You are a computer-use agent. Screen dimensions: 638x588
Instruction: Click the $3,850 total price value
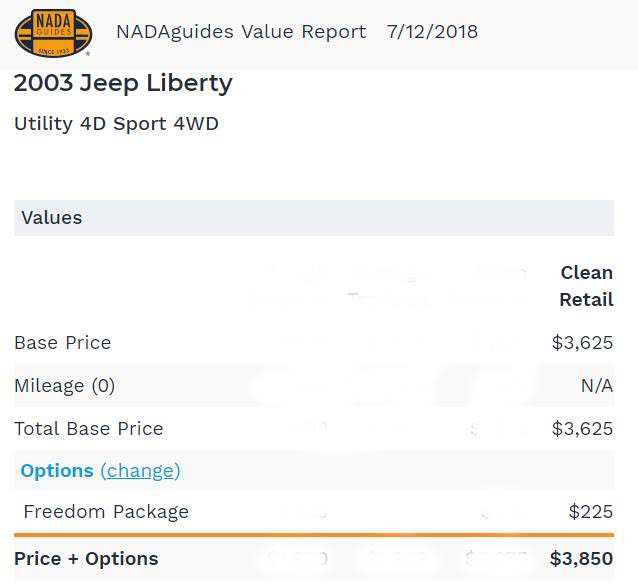tap(581, 558)
